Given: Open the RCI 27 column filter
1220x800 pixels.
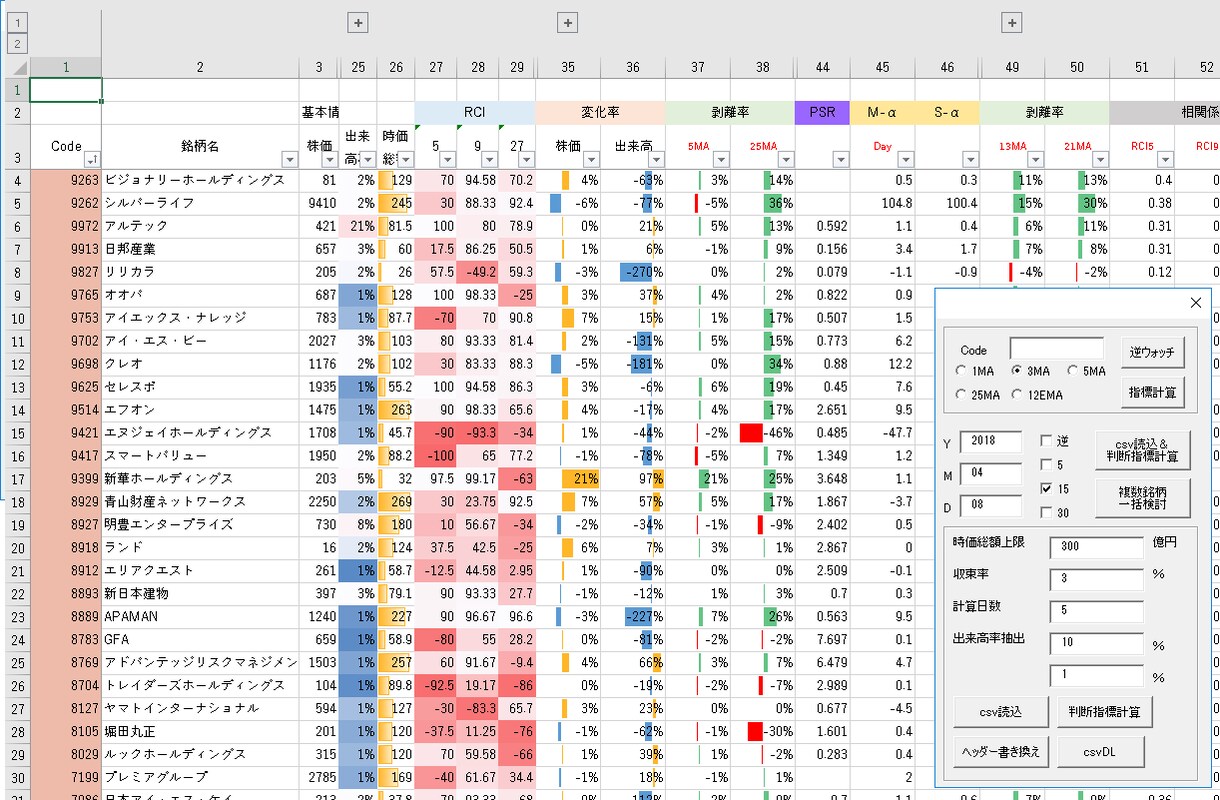Looking at the screenshot, I should click(x=526, y=160).
